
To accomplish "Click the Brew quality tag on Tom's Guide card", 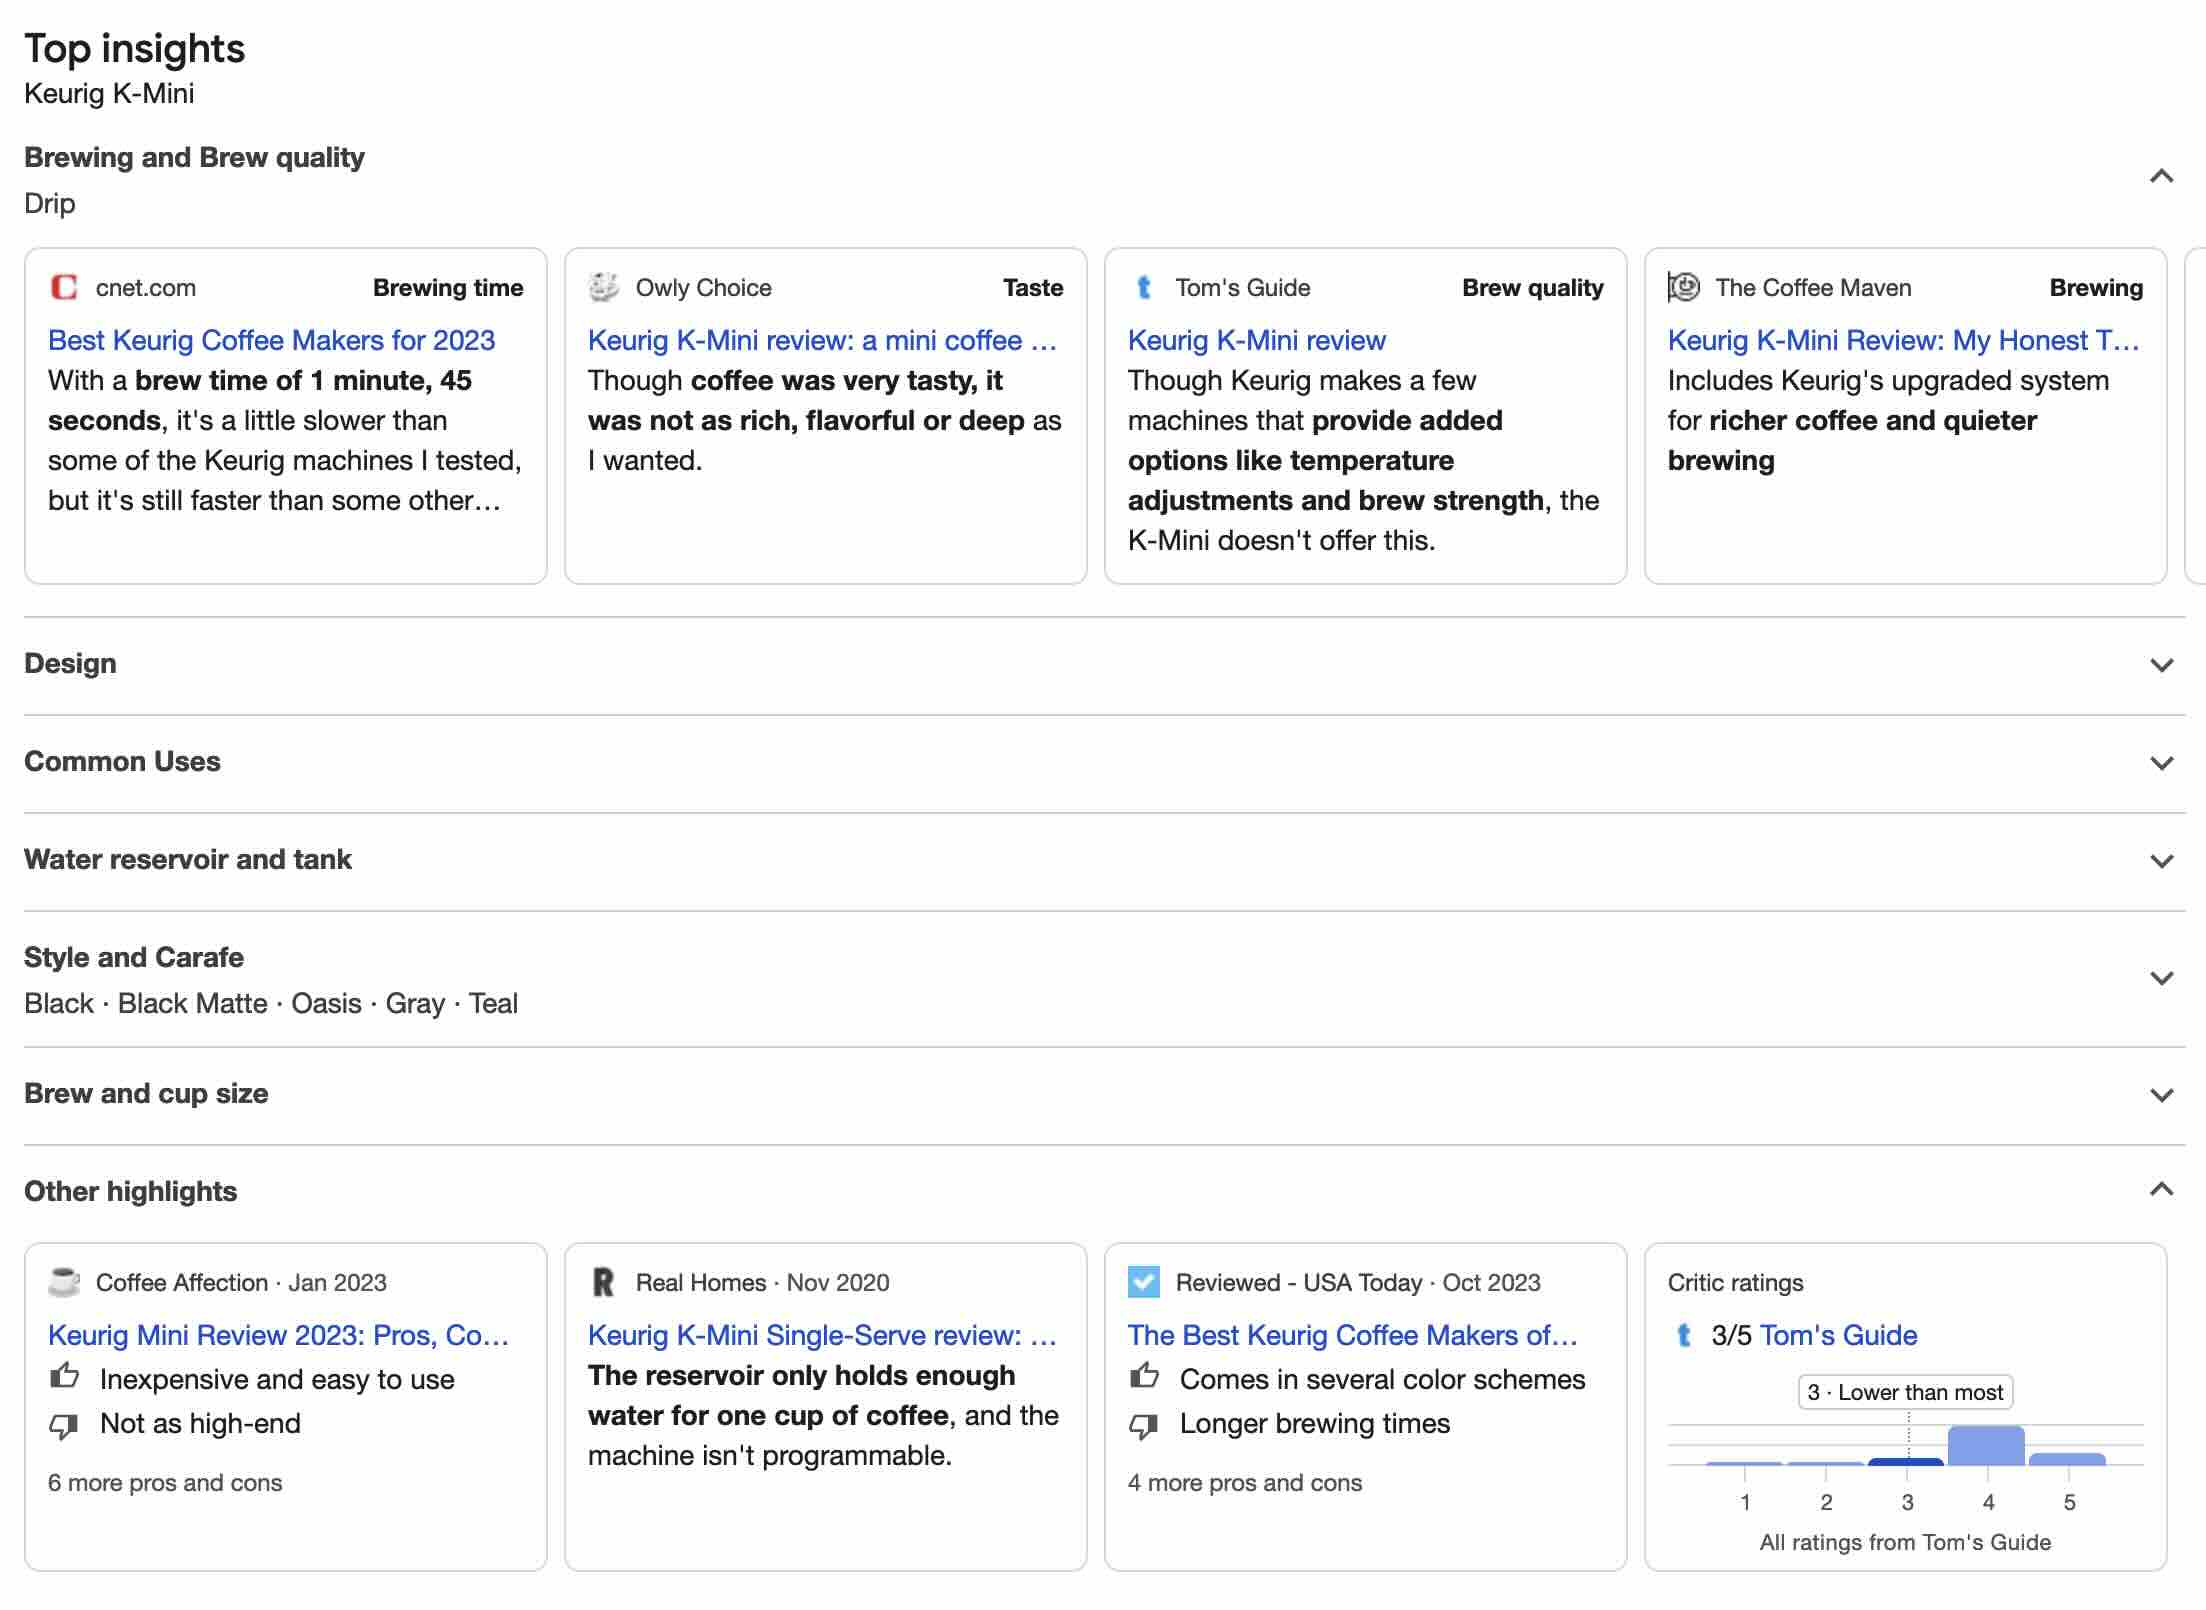I will pos(1533,287).
